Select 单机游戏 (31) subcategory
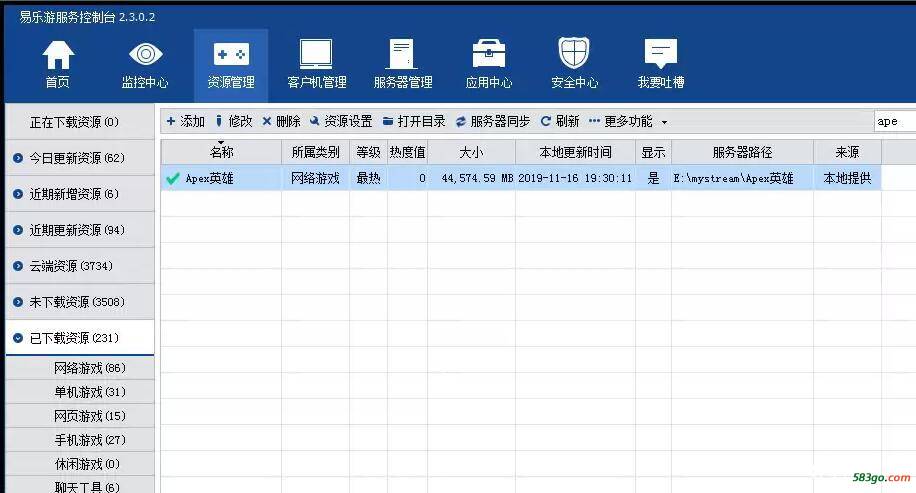916x493 pixels. click(80, 392)
